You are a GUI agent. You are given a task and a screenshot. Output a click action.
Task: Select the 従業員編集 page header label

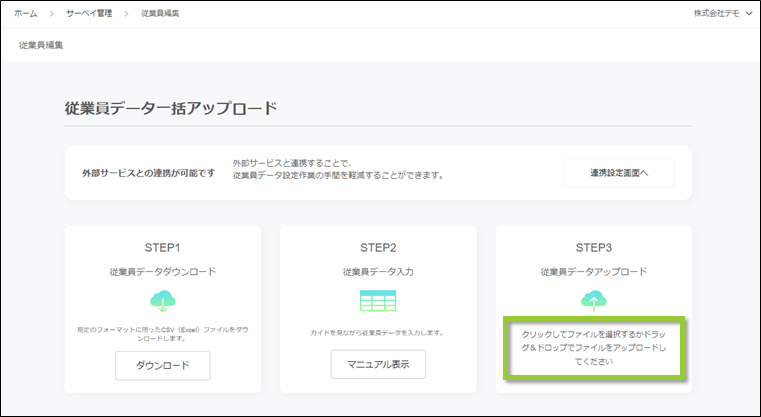pos(41,45)
